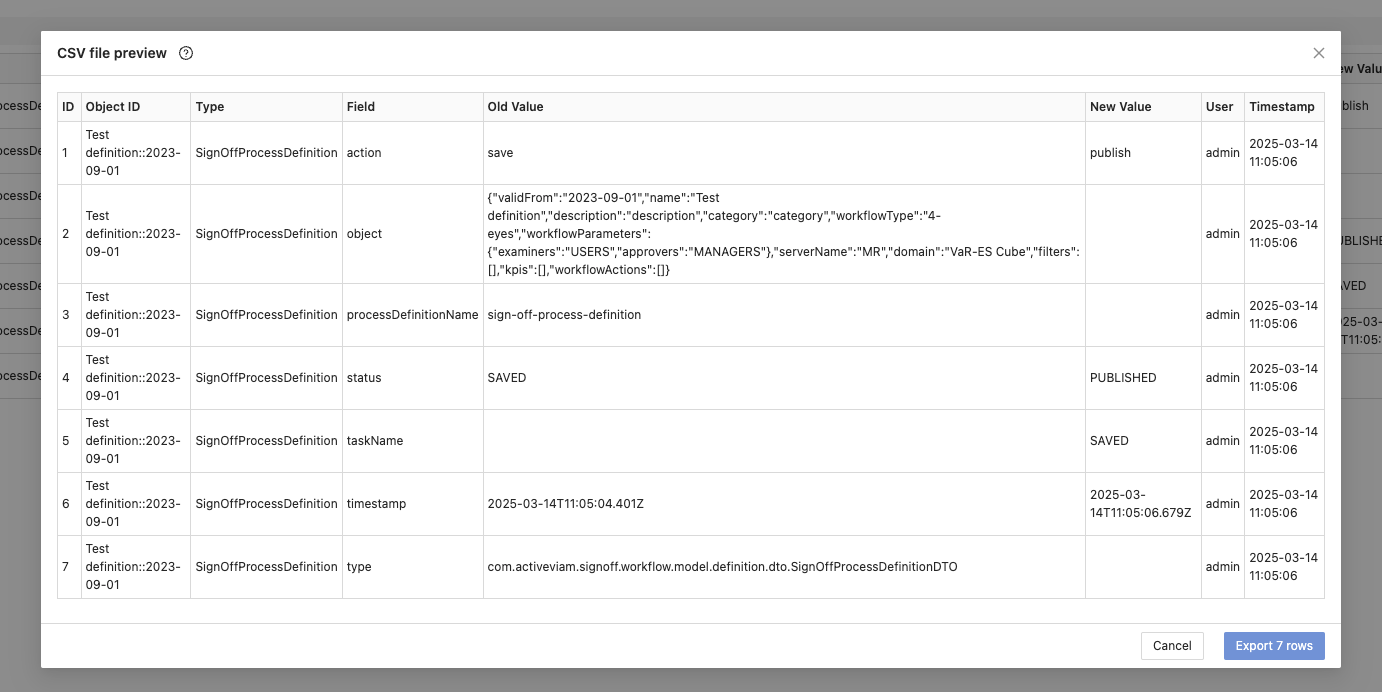Close the CSV file preview dialog

pos(1318,53)
